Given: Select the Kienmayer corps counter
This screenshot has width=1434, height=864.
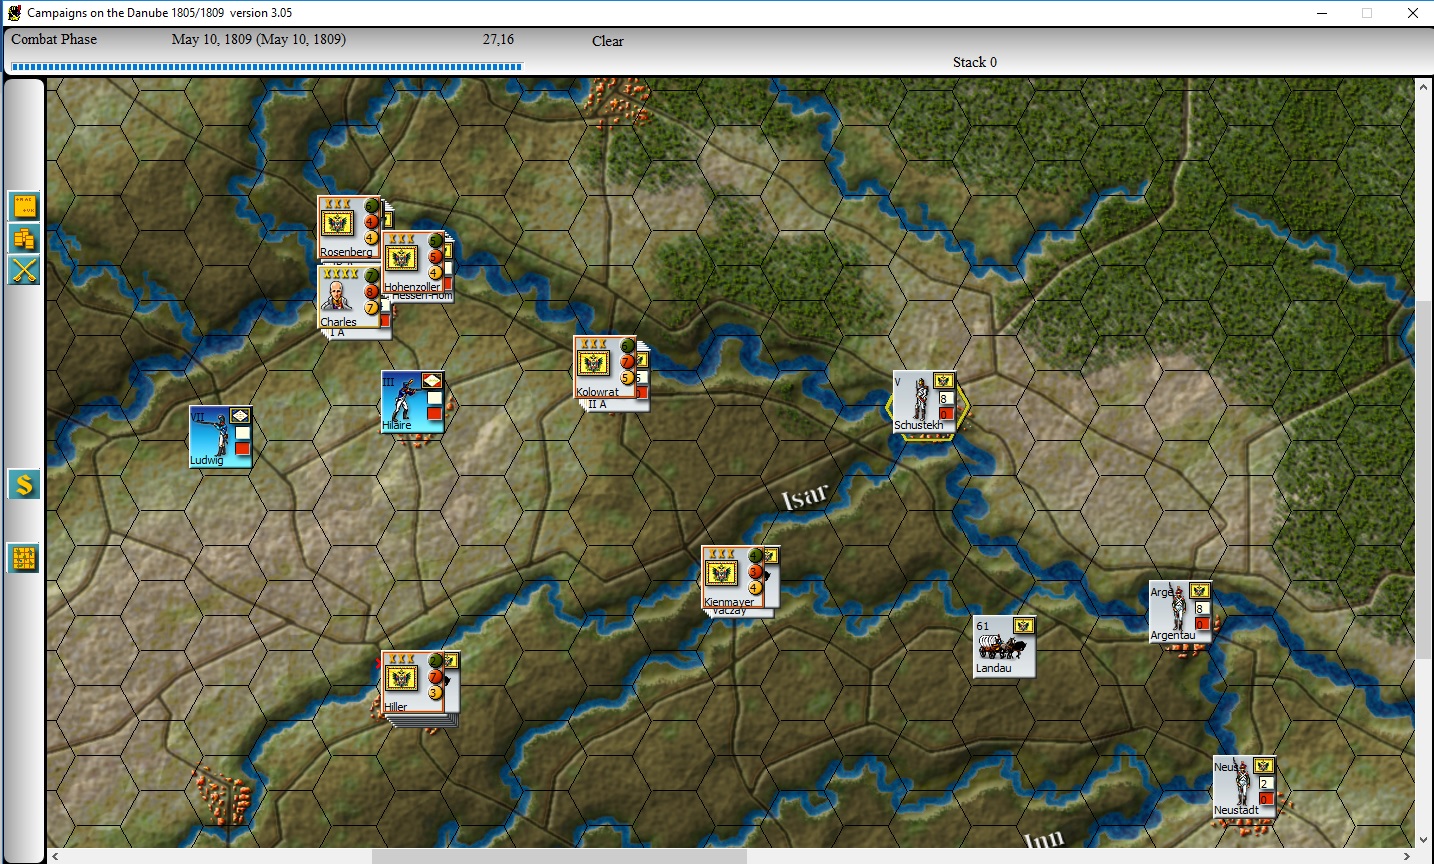Looking at the screenshot, I should point(733,577).
